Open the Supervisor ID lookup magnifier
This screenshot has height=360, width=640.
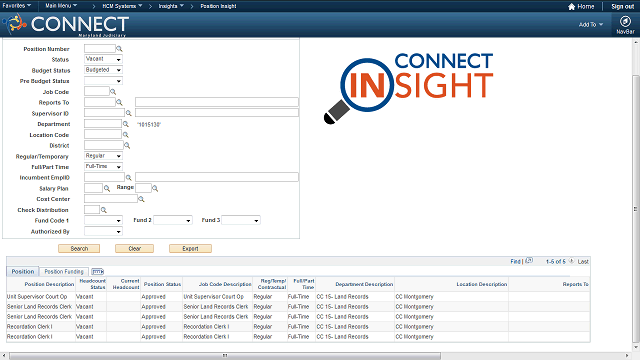129,113
